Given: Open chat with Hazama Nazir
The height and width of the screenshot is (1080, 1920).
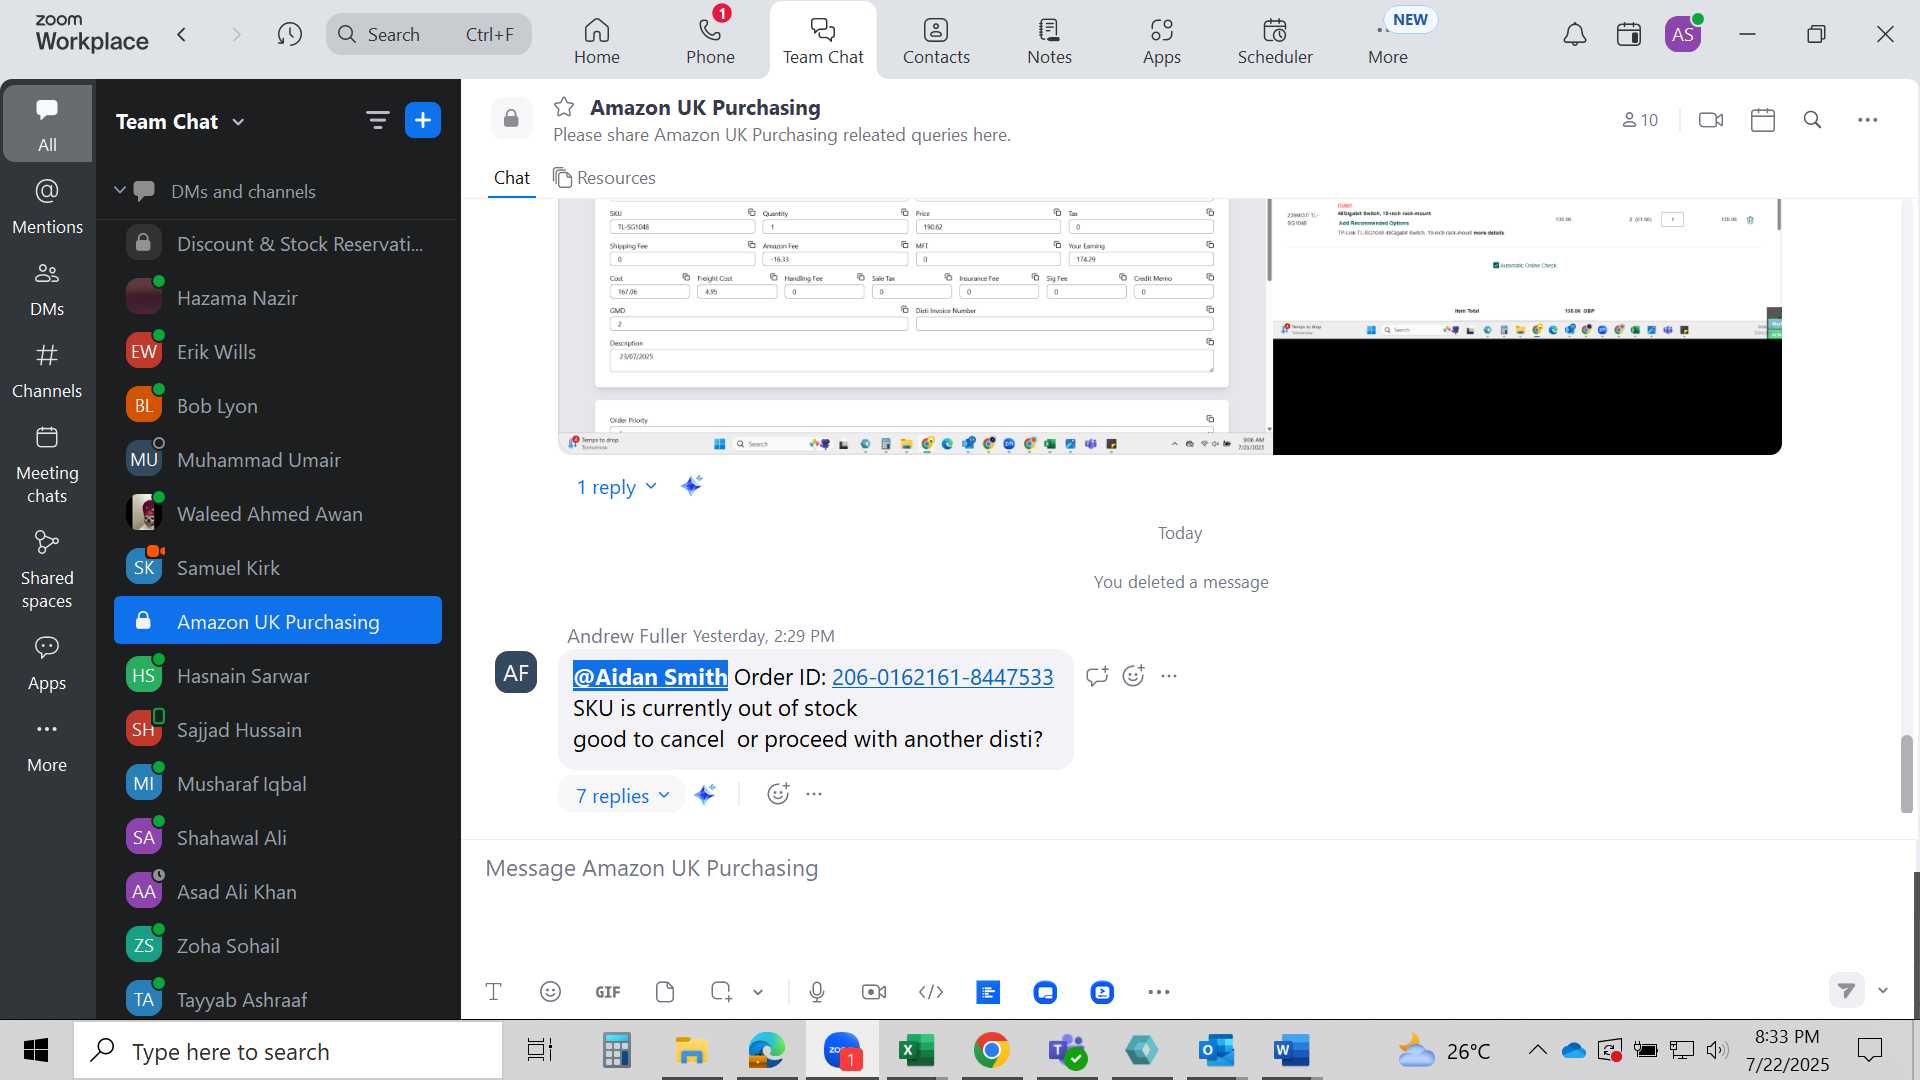Looking at the screenshot, I should [x=278, y=298].
